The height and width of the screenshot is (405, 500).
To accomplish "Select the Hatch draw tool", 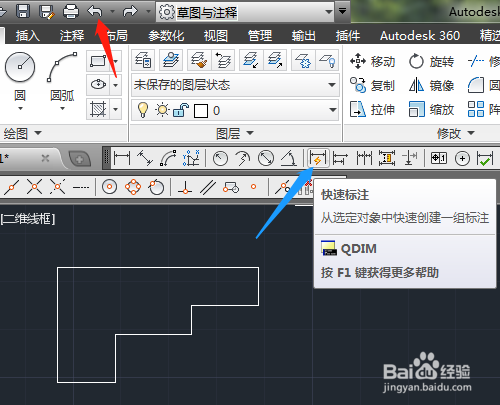I will 99,109.
